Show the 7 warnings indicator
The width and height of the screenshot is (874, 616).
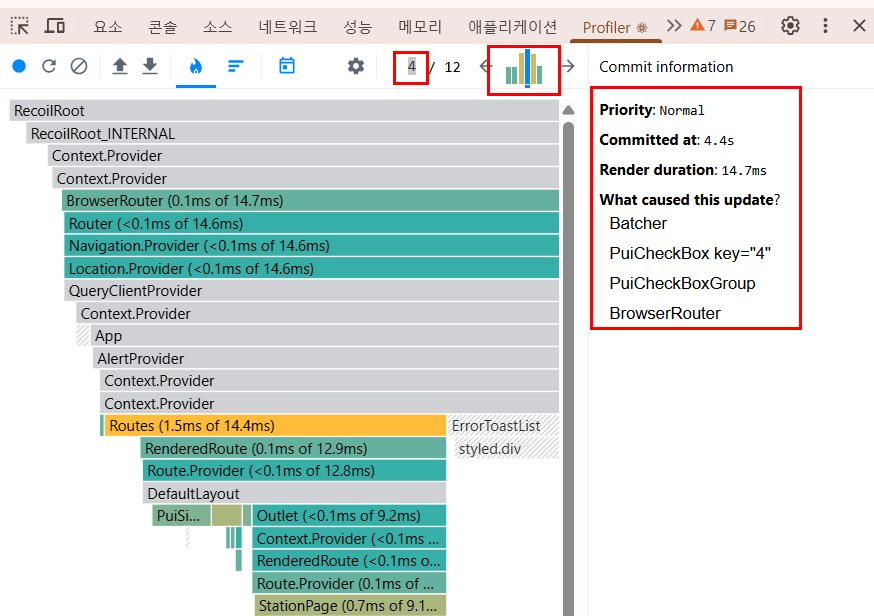click(703, 26)
